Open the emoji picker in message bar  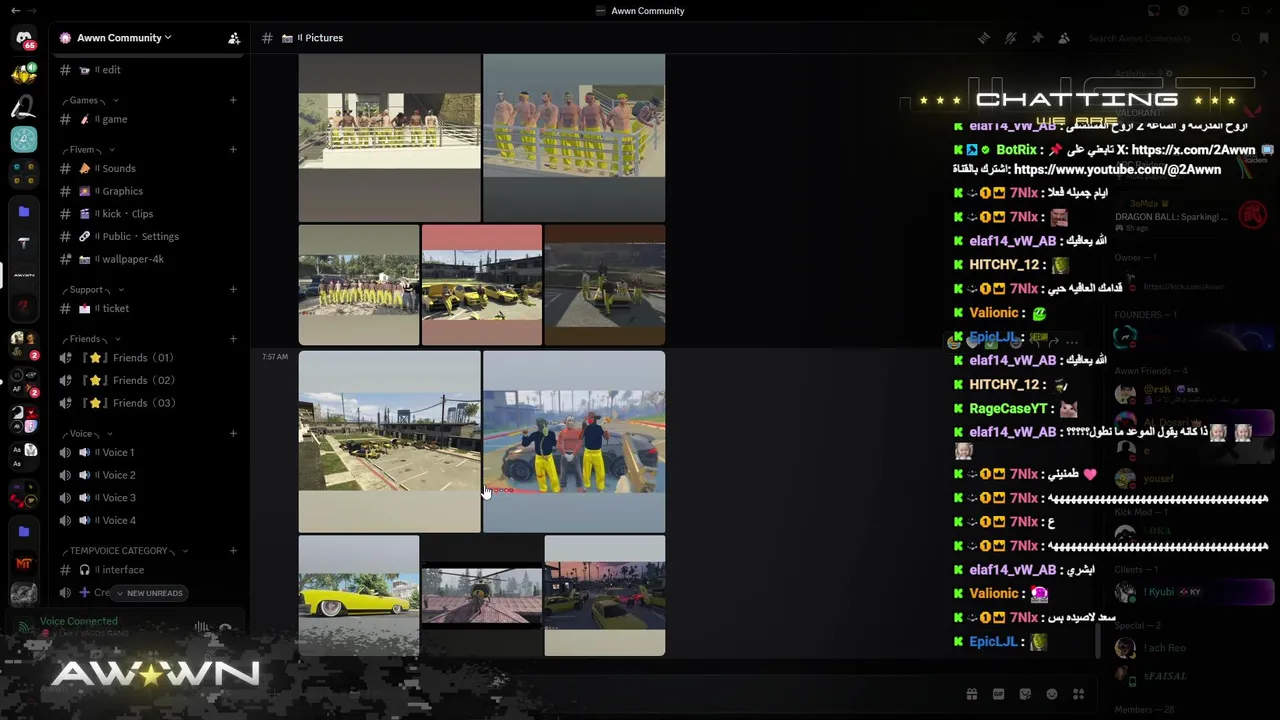click(x=1052, y=694)
